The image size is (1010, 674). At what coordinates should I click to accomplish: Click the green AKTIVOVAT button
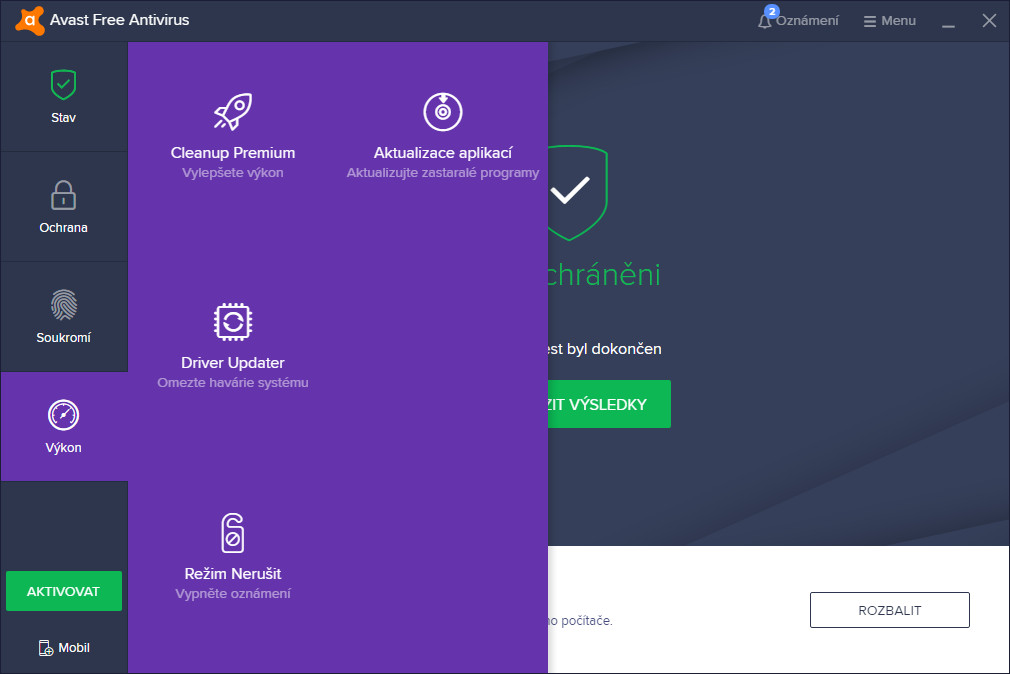pos(64,591)
